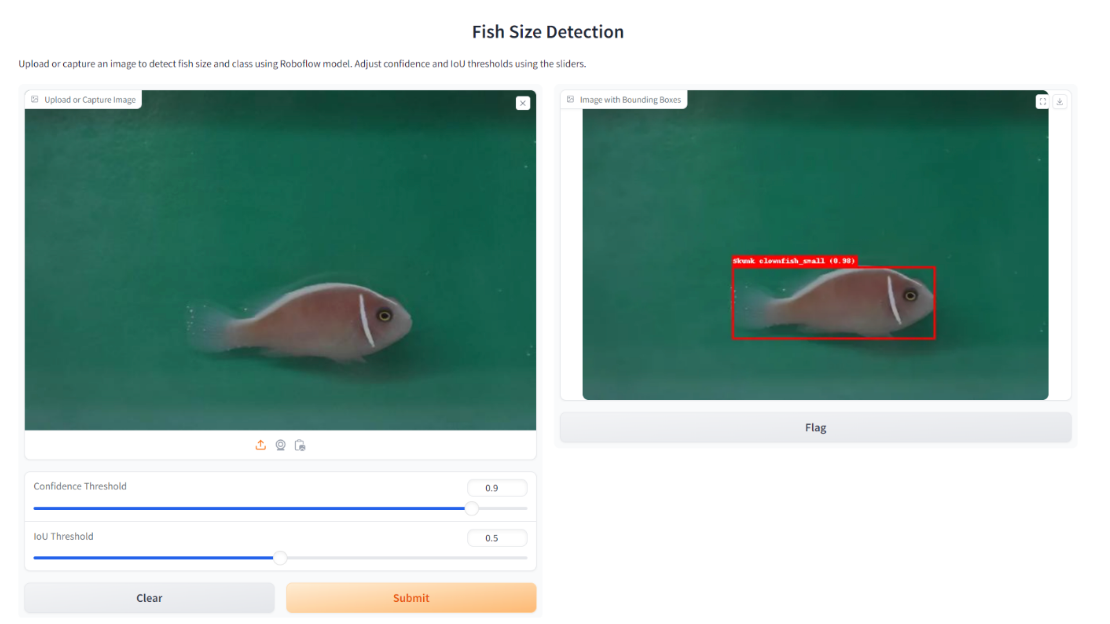Switch to webcam capture source

click(280, 445)
